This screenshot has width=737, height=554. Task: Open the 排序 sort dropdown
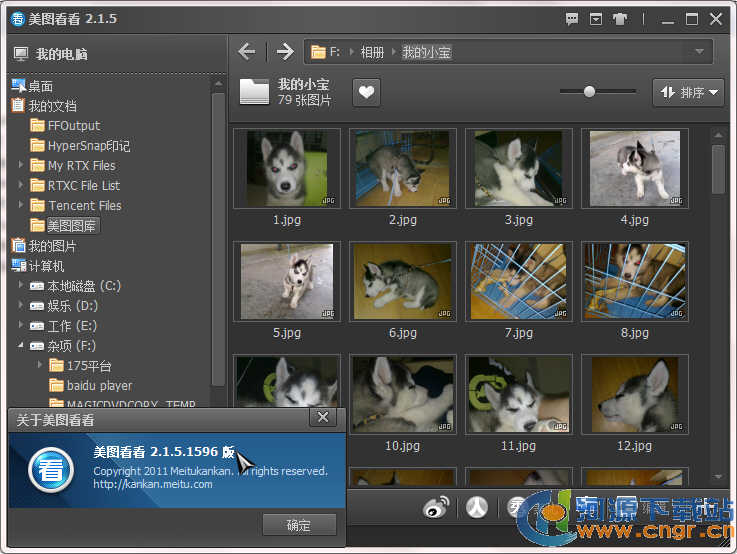[x=688, y=93]
